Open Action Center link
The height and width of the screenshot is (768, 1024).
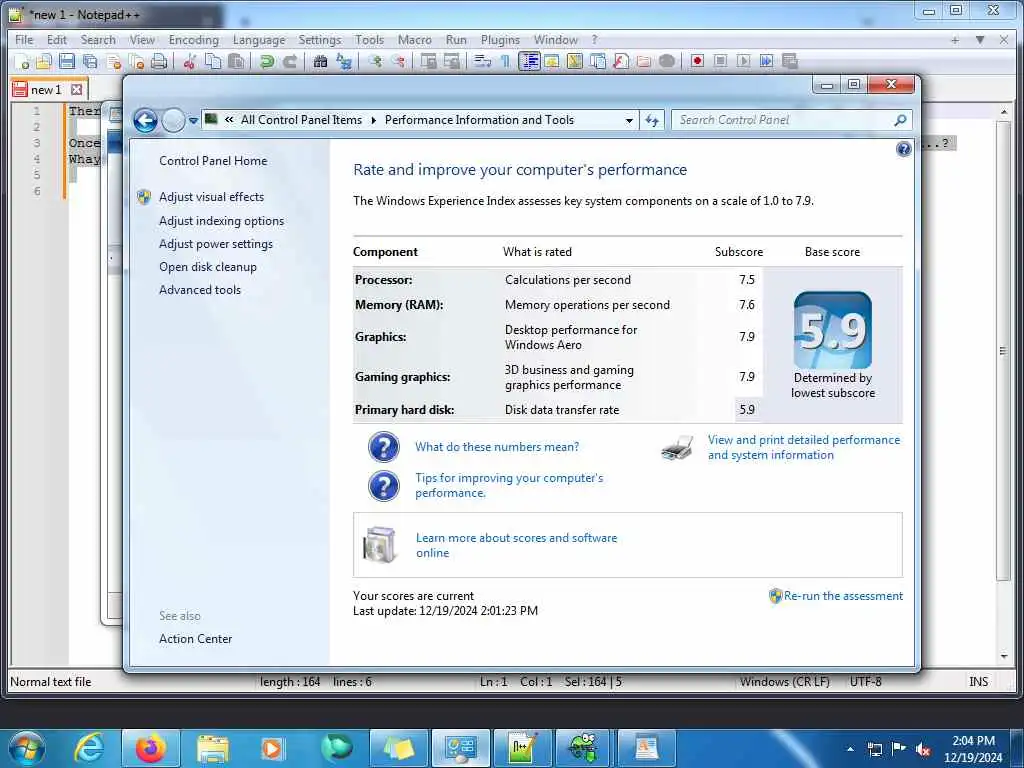pos(195,639)
